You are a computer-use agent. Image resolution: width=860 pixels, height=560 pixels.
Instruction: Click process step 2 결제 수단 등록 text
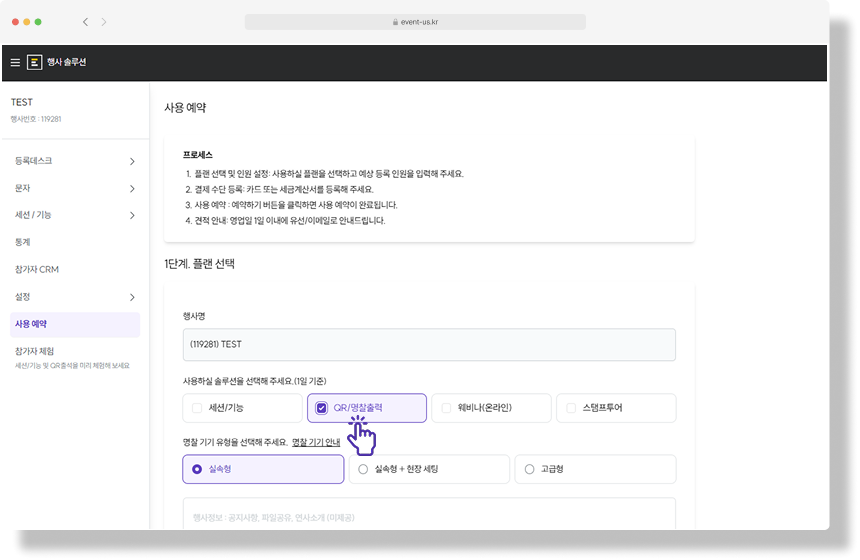click(x=280, y=190)
